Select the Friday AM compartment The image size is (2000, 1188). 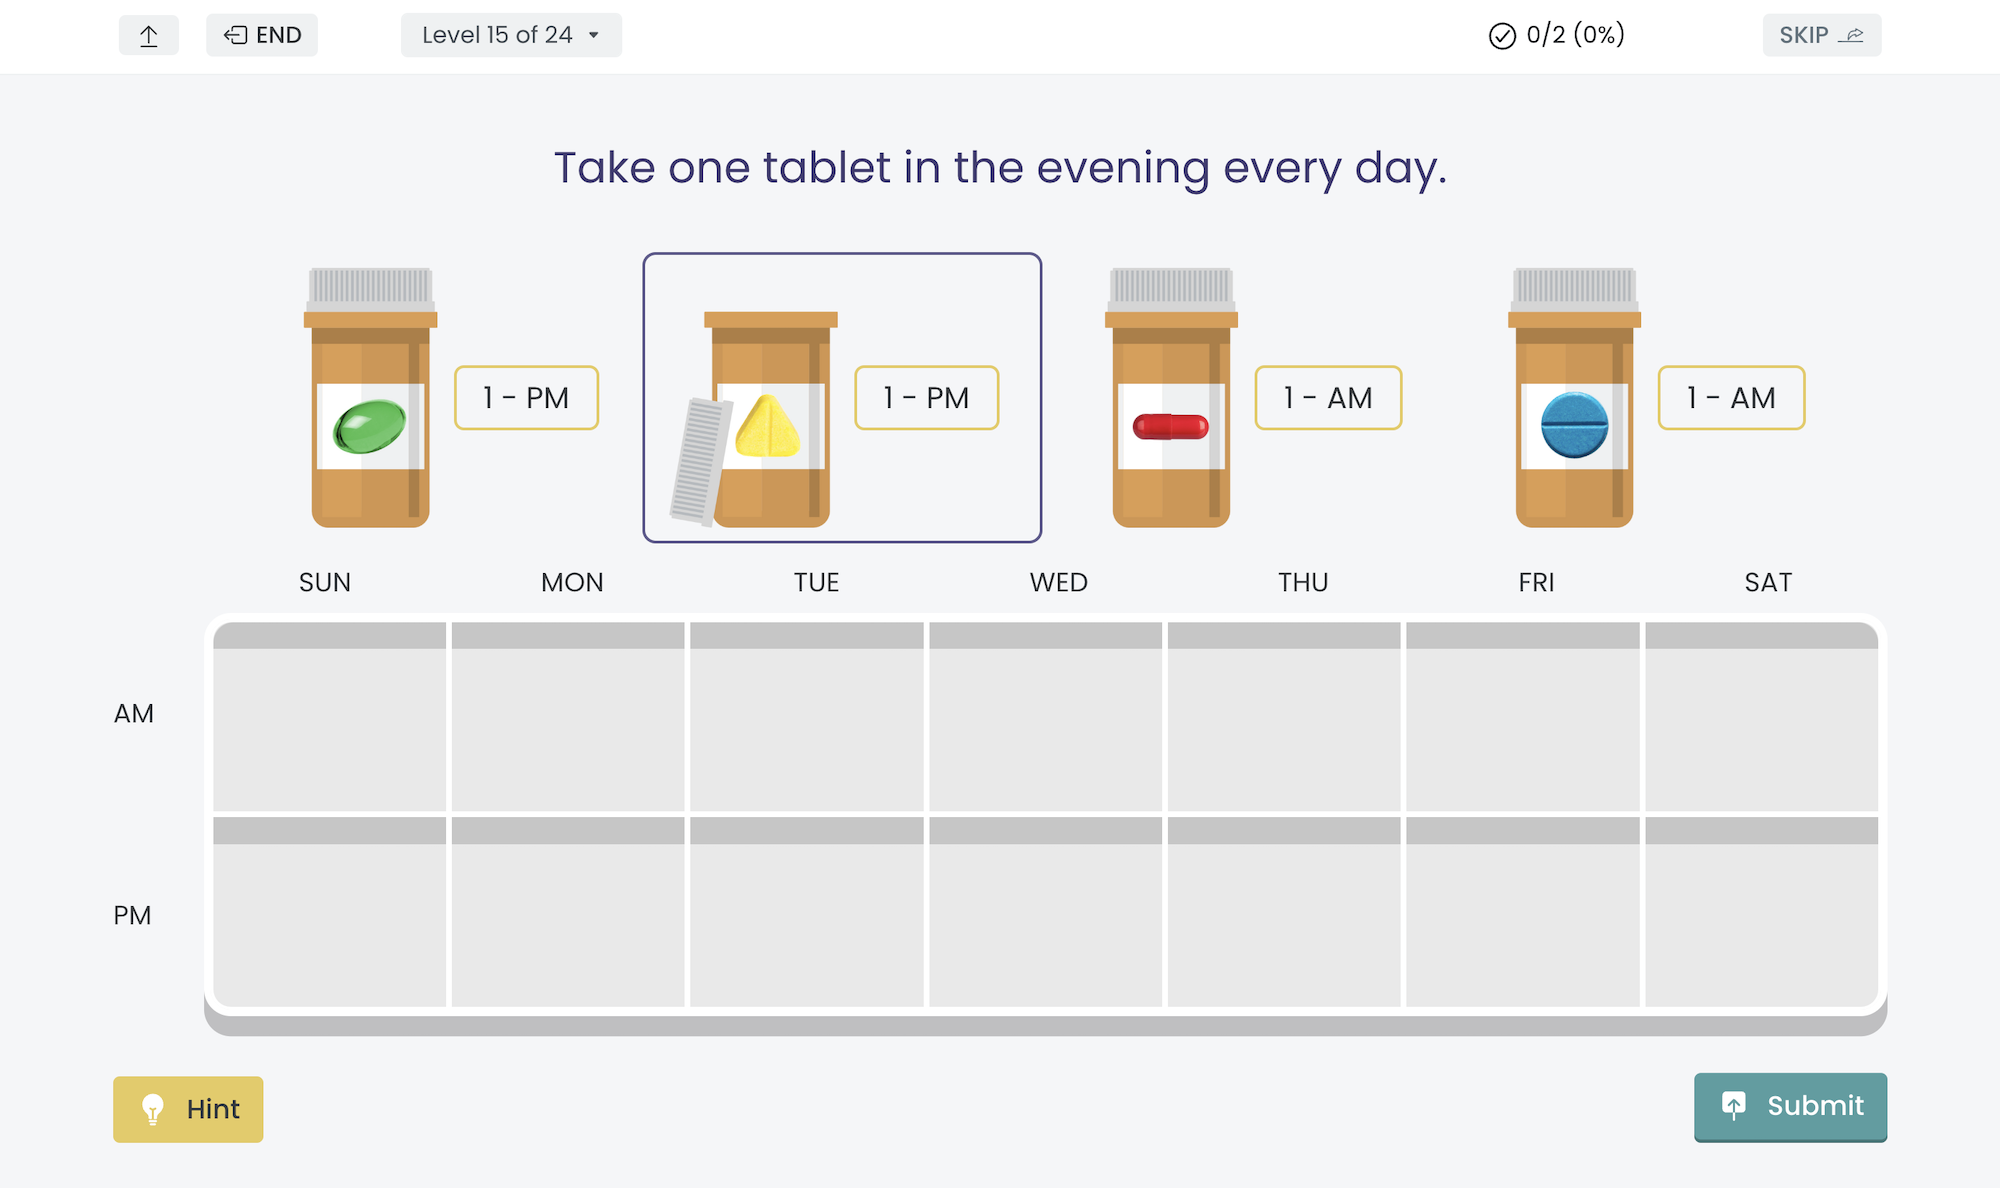click(x=1522, y=716)
